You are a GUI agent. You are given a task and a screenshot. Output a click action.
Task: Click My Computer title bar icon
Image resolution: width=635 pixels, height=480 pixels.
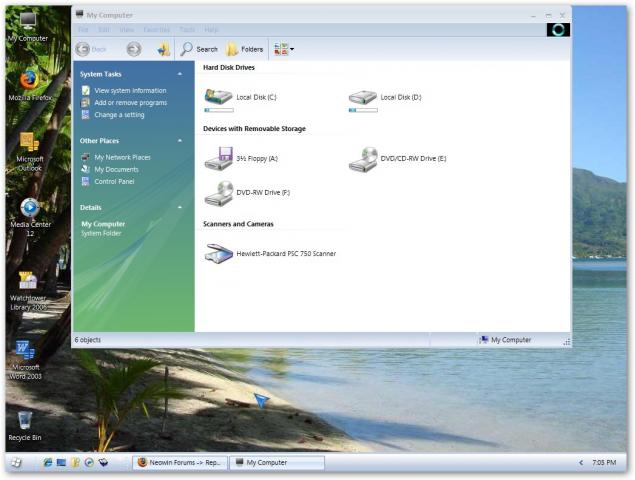pyautogui.click(x=79, y=15)
